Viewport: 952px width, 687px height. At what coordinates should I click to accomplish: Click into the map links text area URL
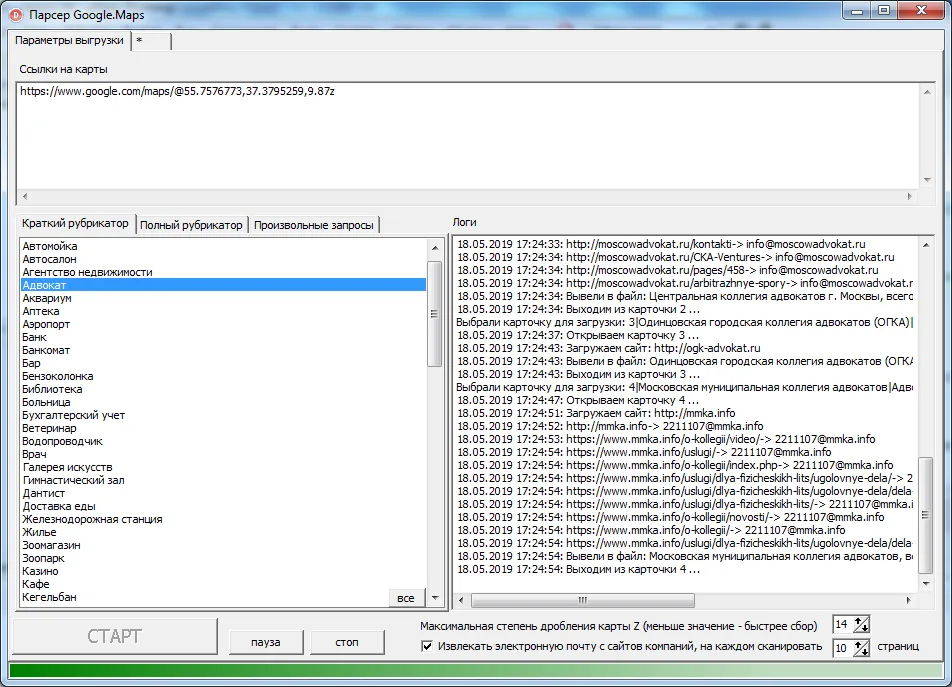(177, 91)
